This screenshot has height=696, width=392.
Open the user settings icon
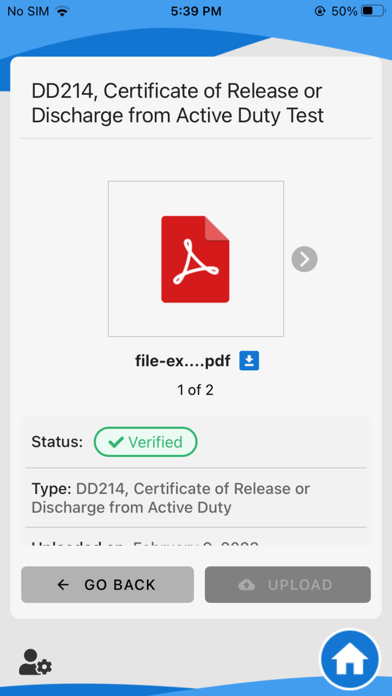click(36, 662)
